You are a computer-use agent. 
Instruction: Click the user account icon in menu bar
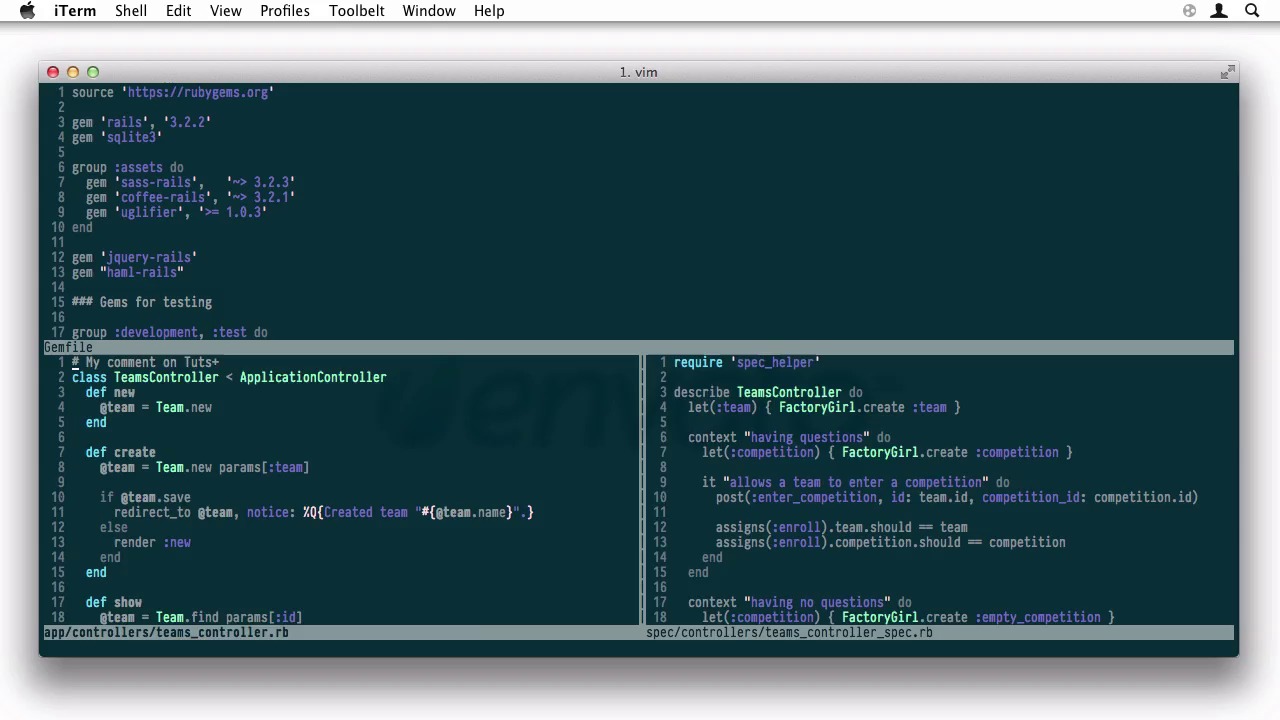pos(1219,11)
